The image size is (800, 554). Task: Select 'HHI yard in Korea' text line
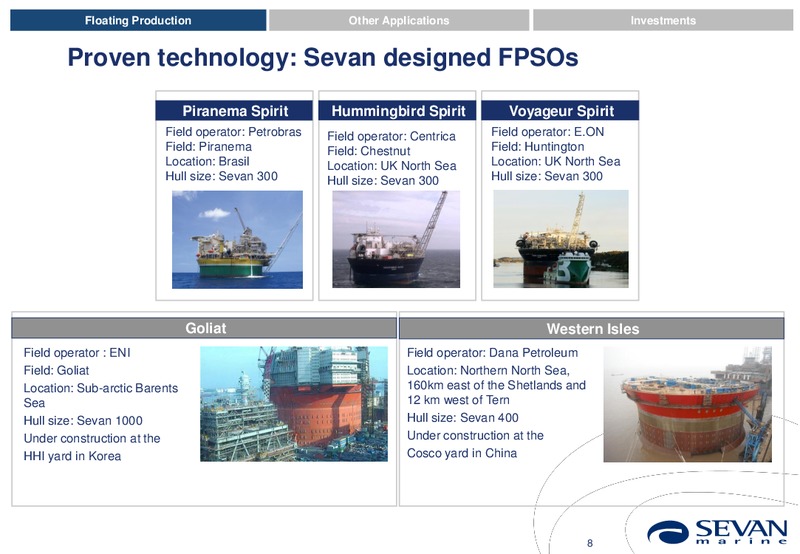pyautogui.click(x=72, y=456)
